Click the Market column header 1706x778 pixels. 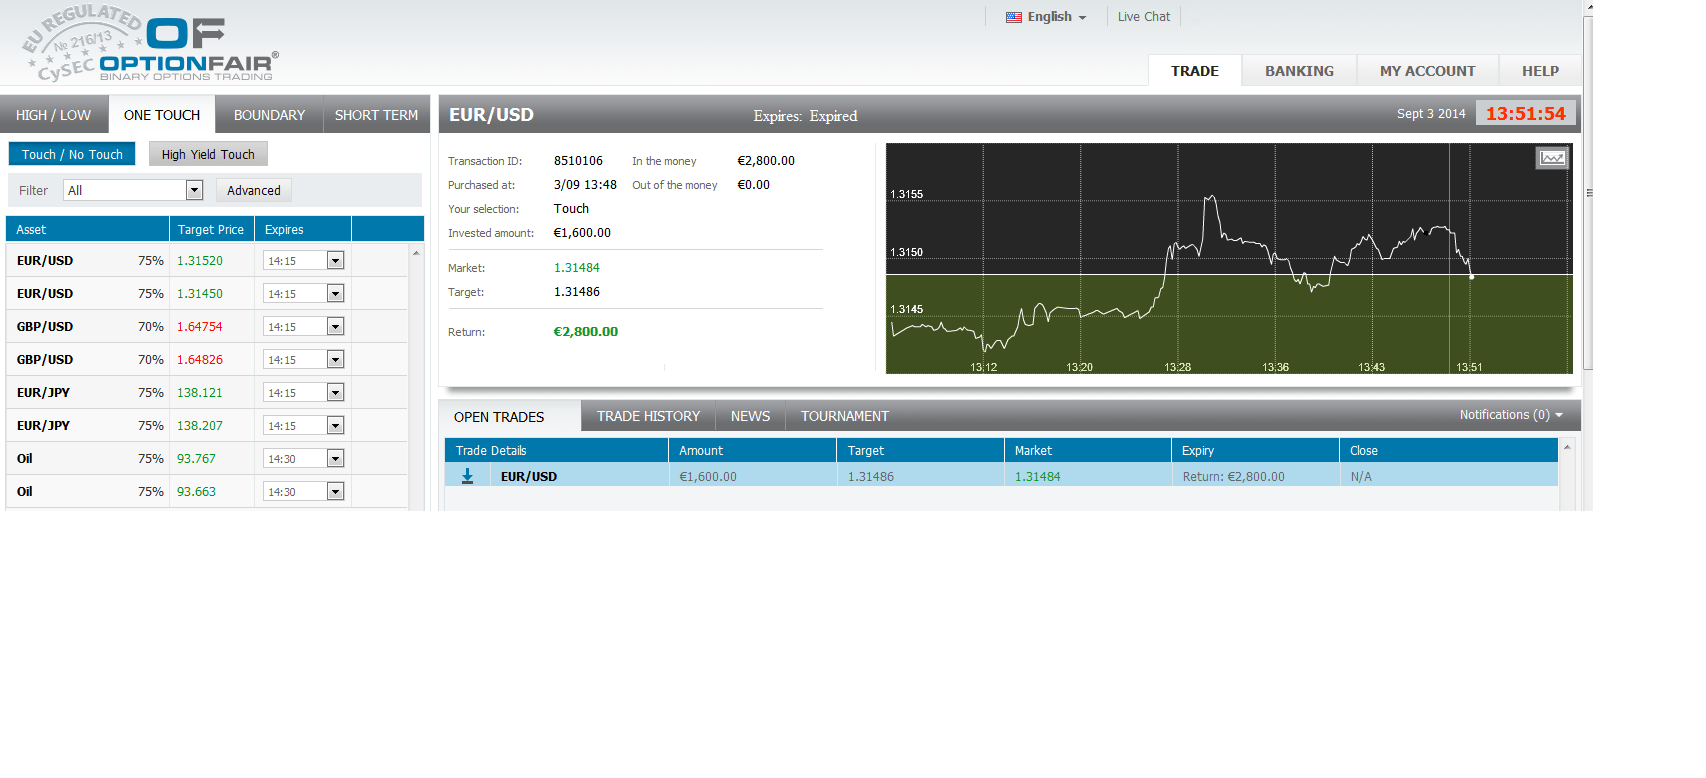point(1087,451)
